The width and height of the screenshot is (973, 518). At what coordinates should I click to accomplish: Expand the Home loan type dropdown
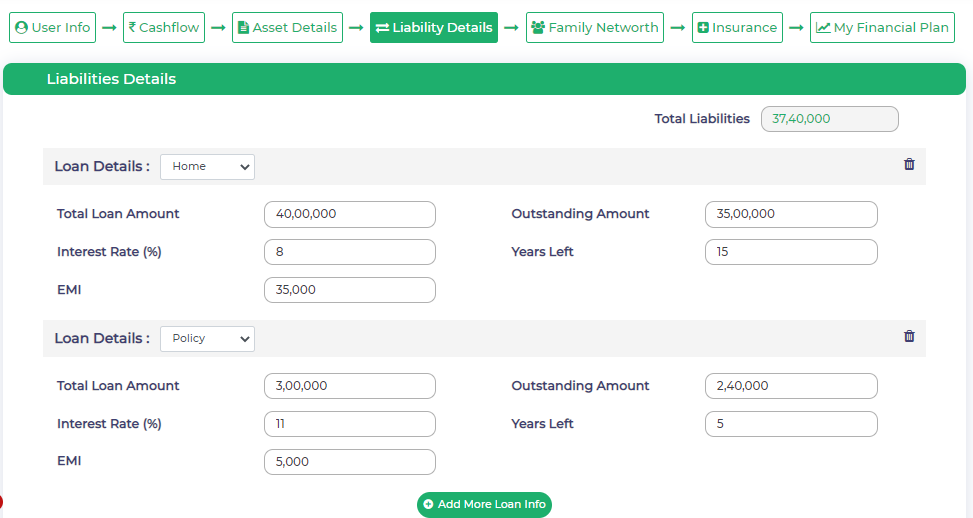(x=207, y=167)
